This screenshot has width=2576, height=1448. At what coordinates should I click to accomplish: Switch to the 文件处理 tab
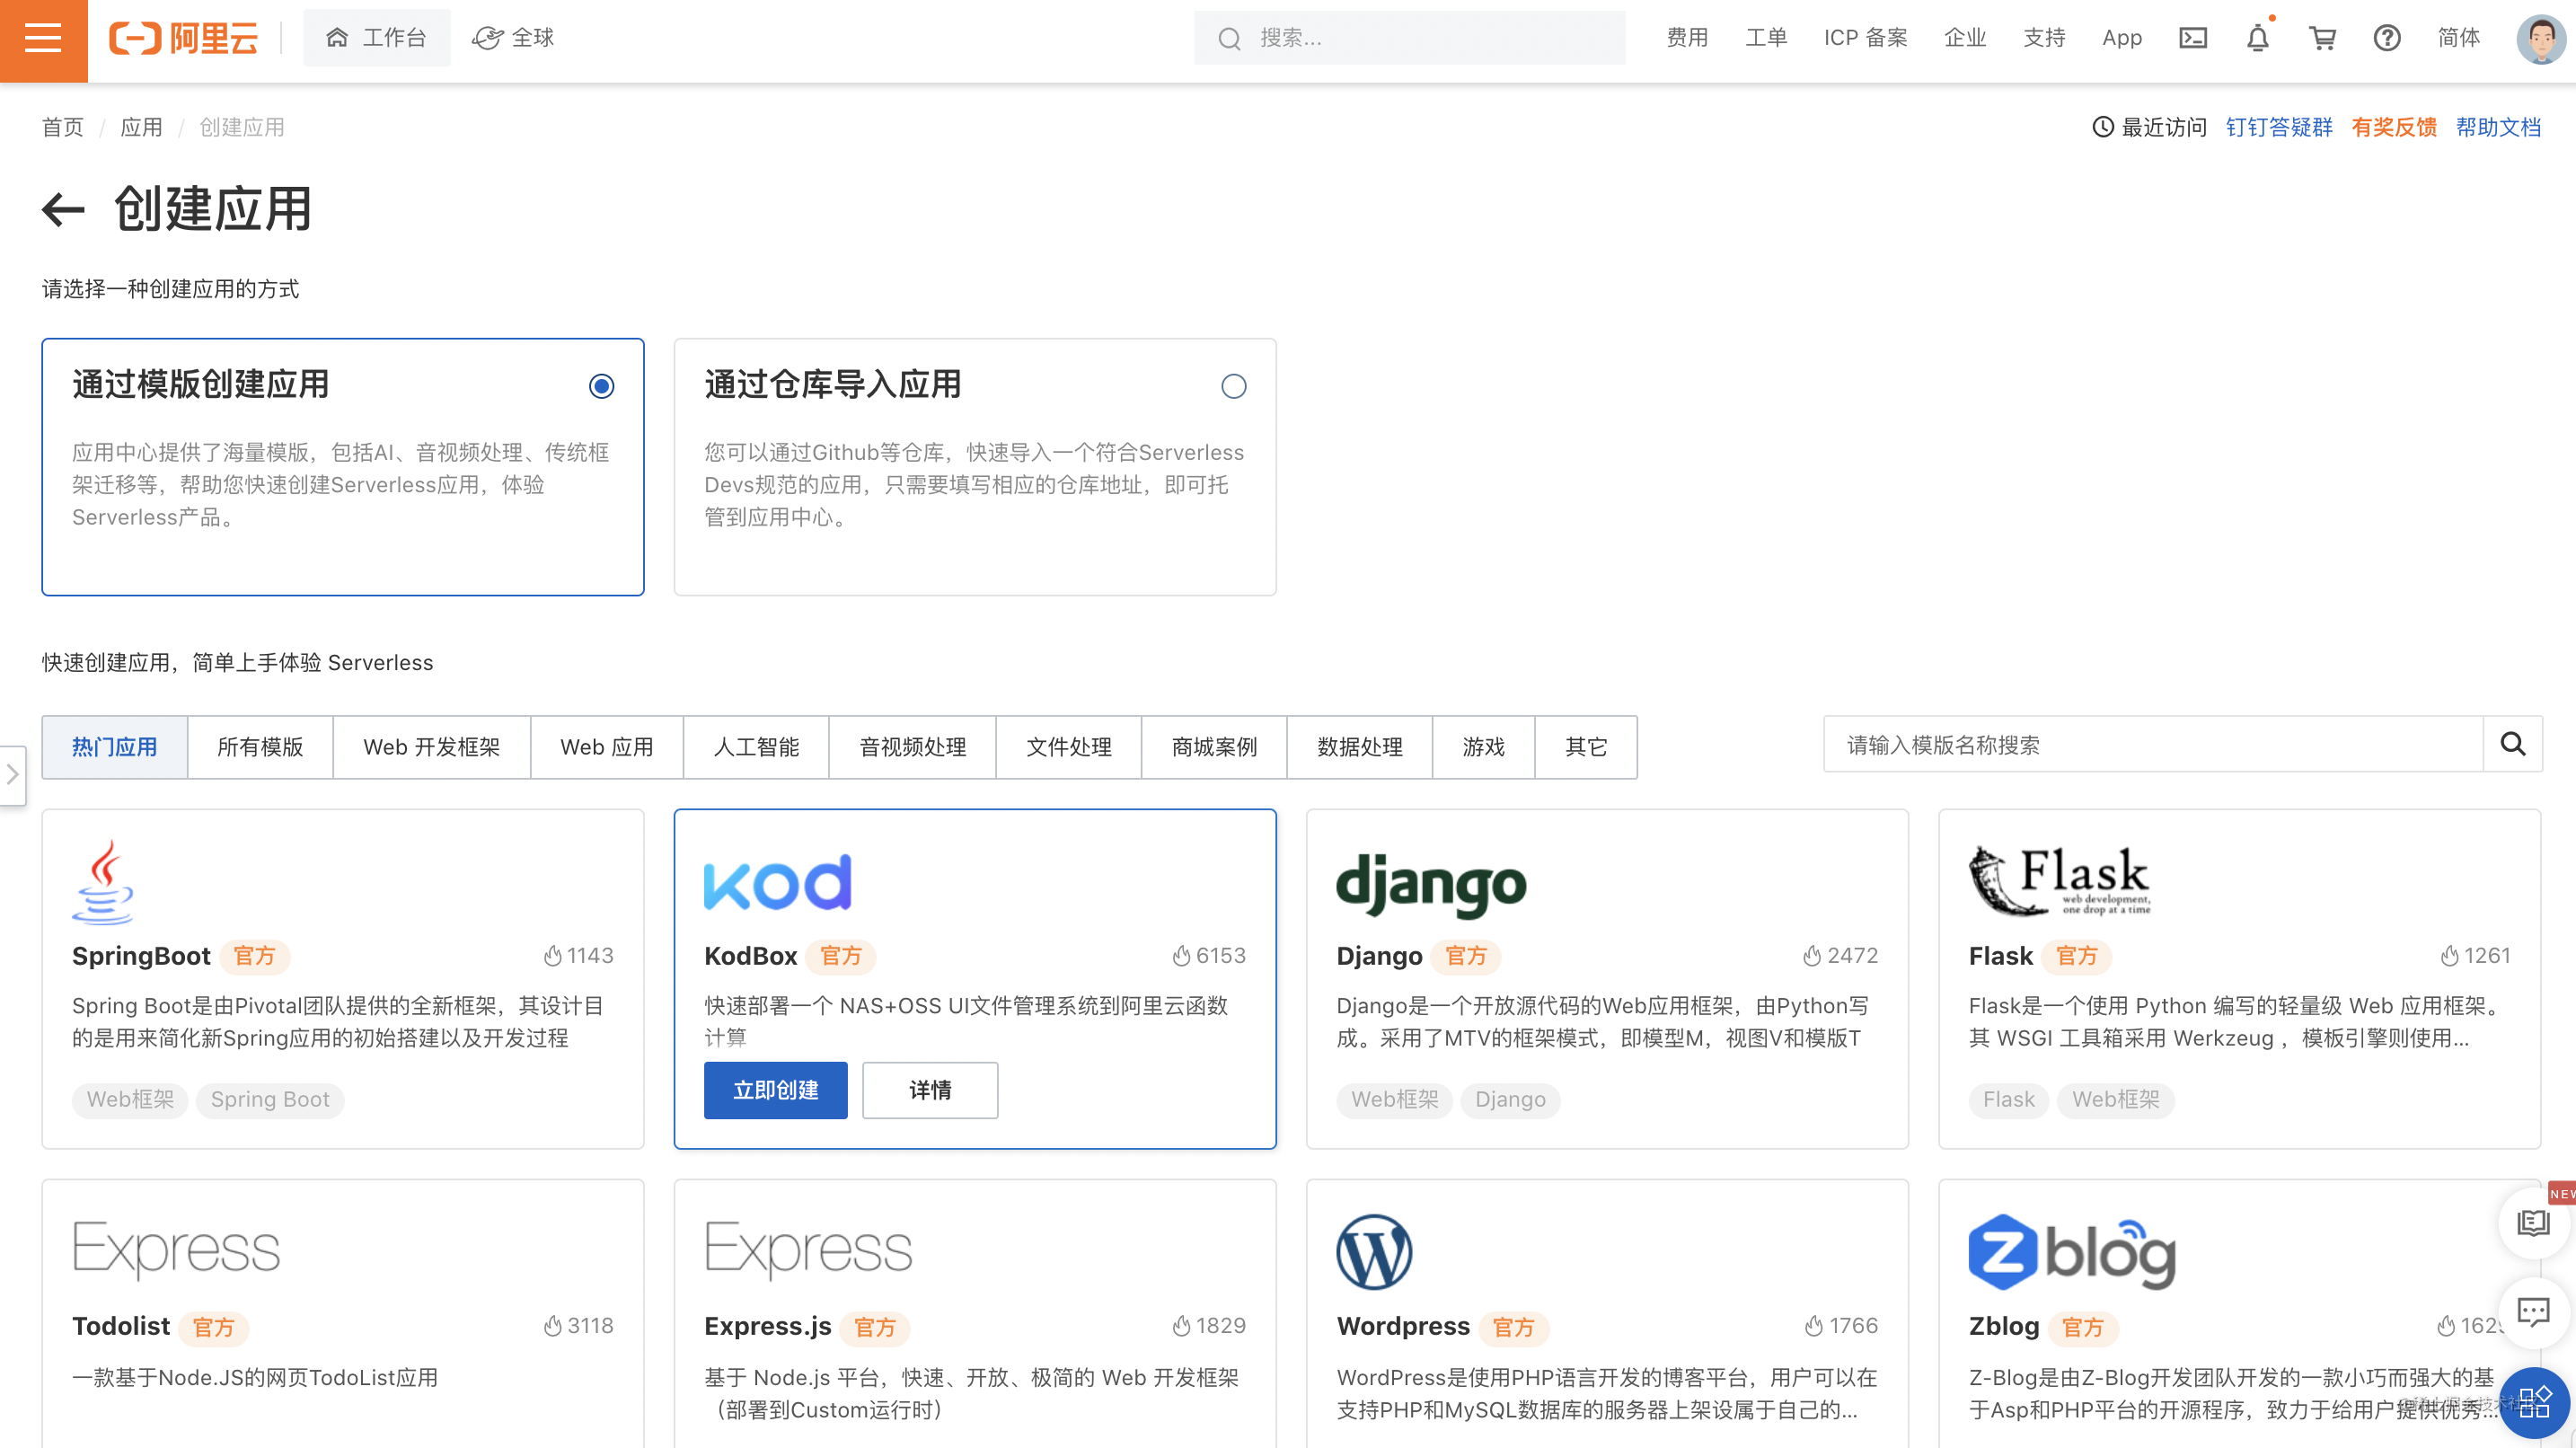point(1069,747)
